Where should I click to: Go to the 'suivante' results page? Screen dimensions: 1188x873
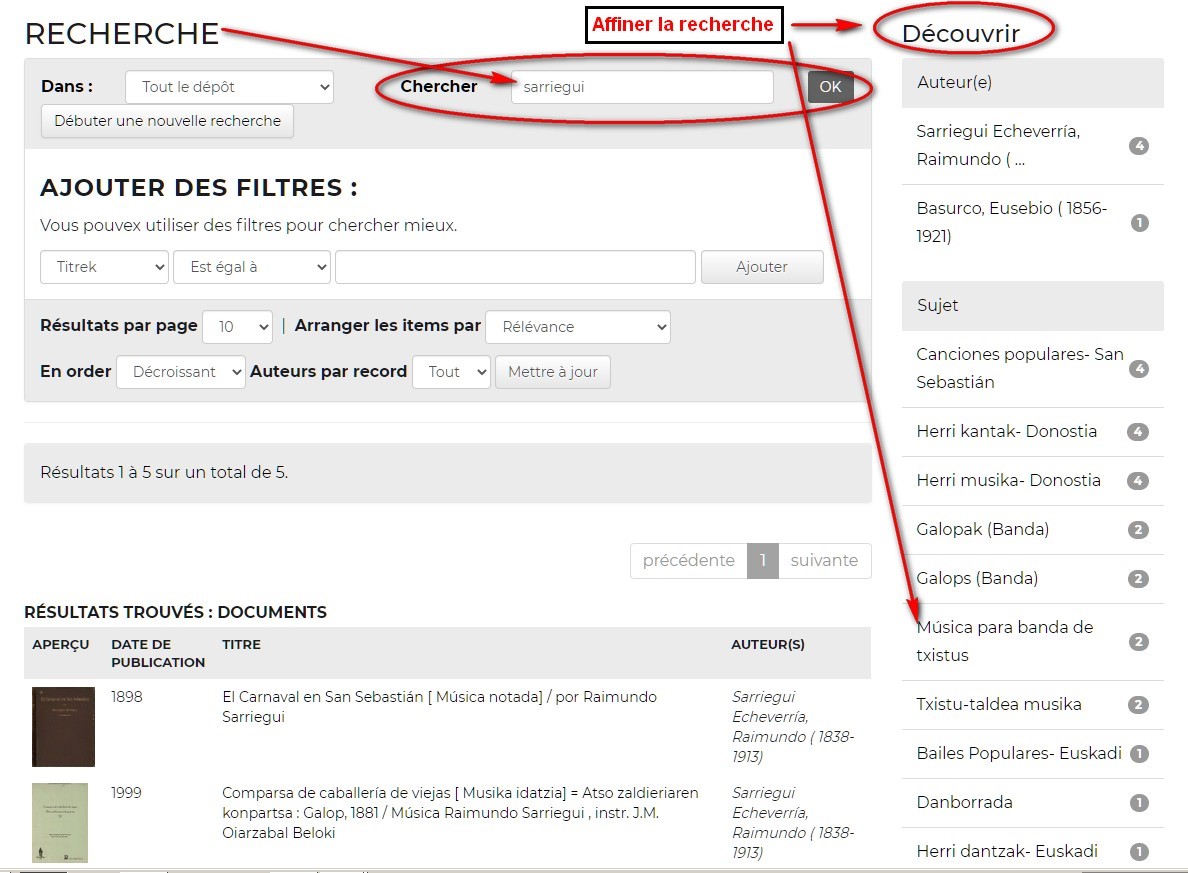point(824,561)
